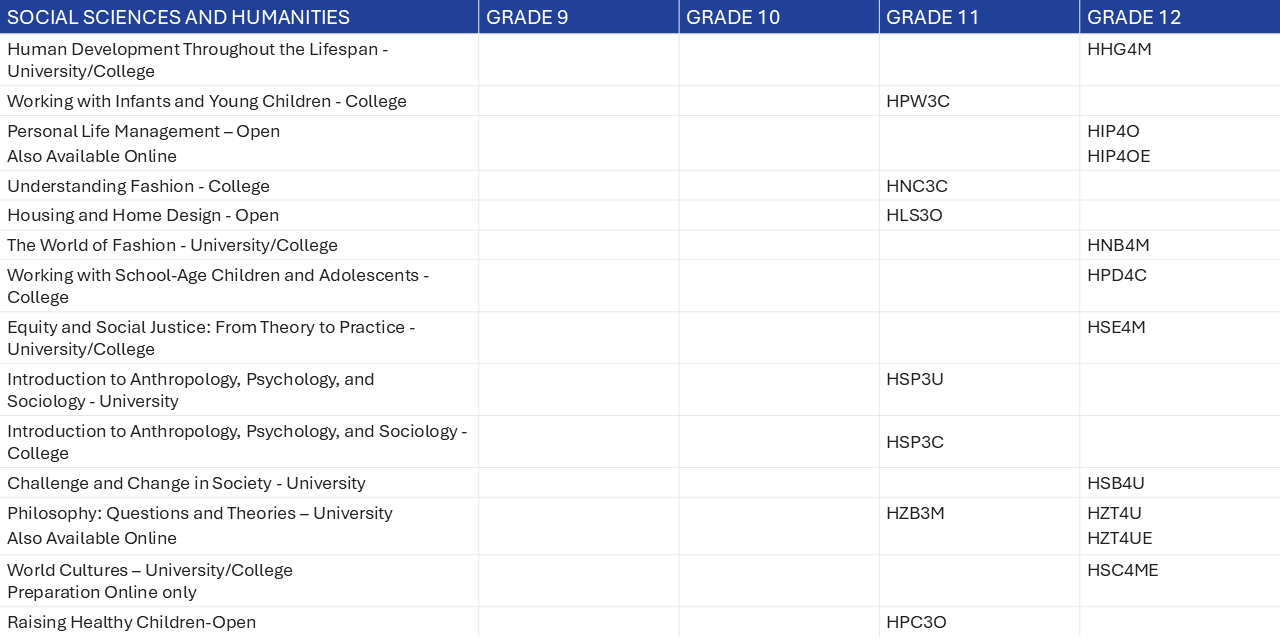Select course code HSB4U
The image size is (1280, 640).
(x=1116, y=483)
